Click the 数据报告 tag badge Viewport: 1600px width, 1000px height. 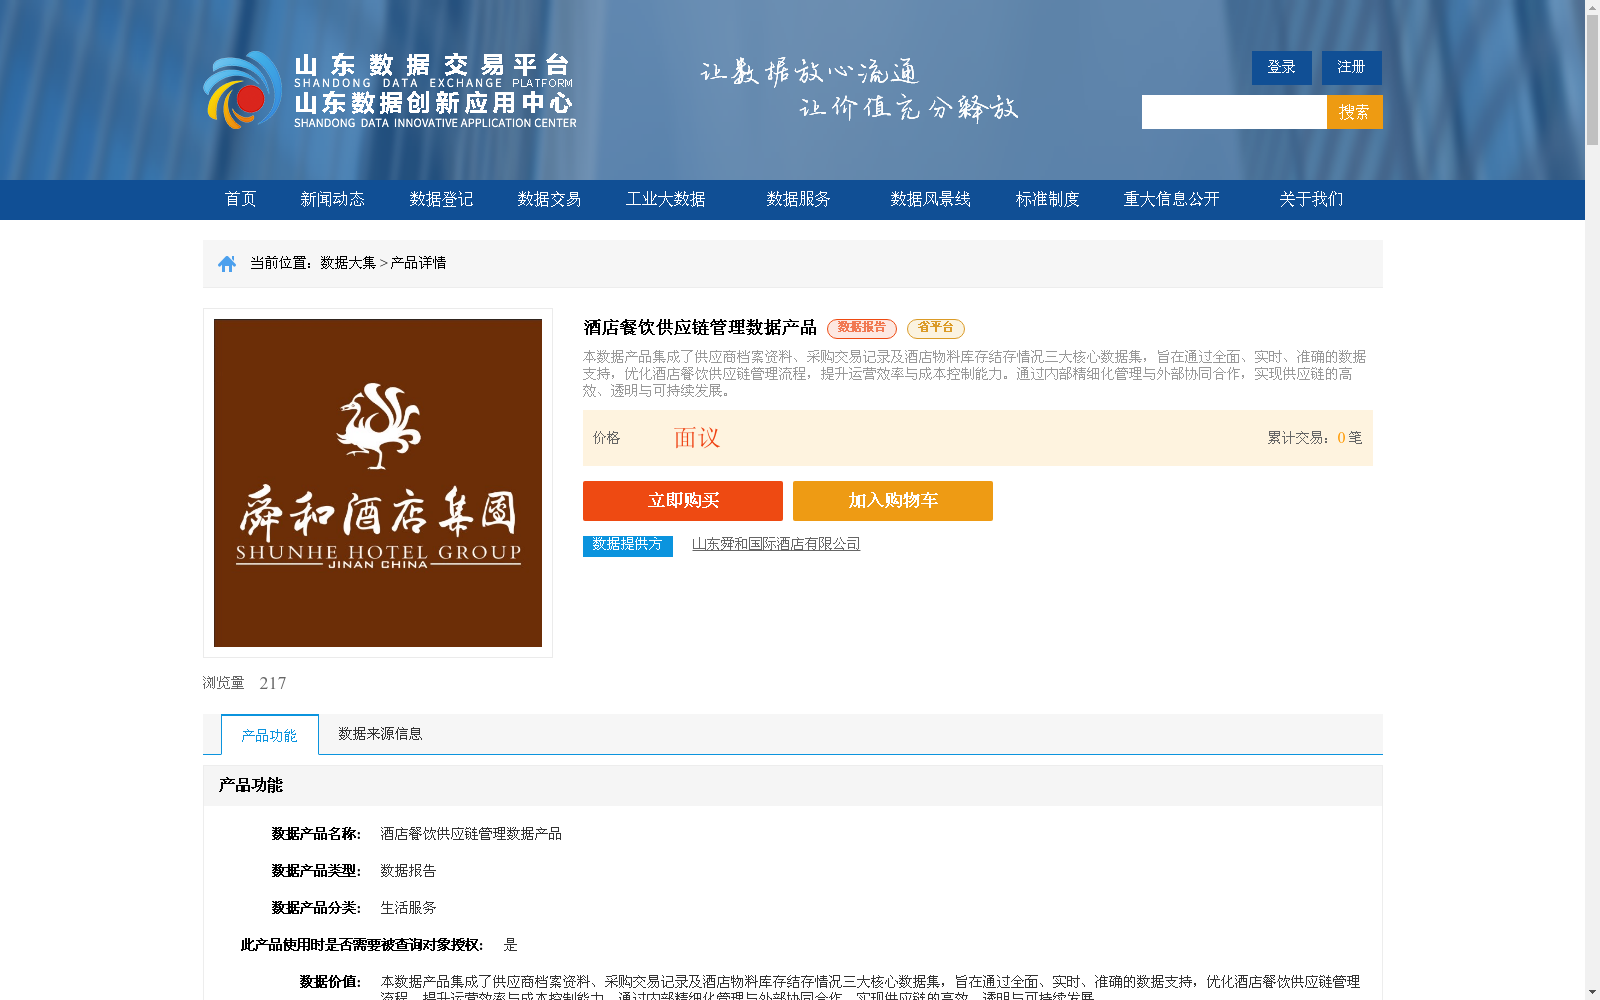862,328
